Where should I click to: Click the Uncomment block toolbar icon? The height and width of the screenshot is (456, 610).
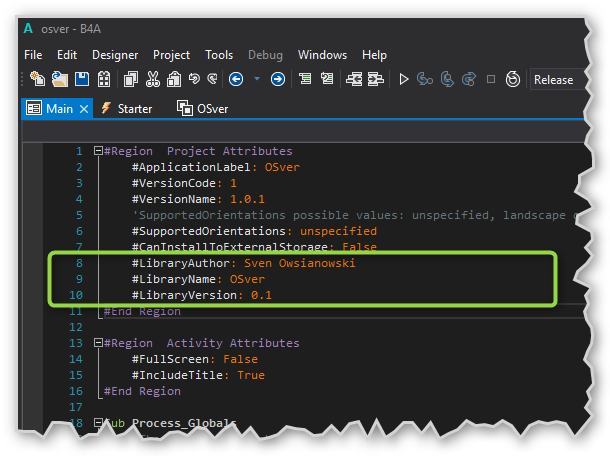tap(327, 79)
